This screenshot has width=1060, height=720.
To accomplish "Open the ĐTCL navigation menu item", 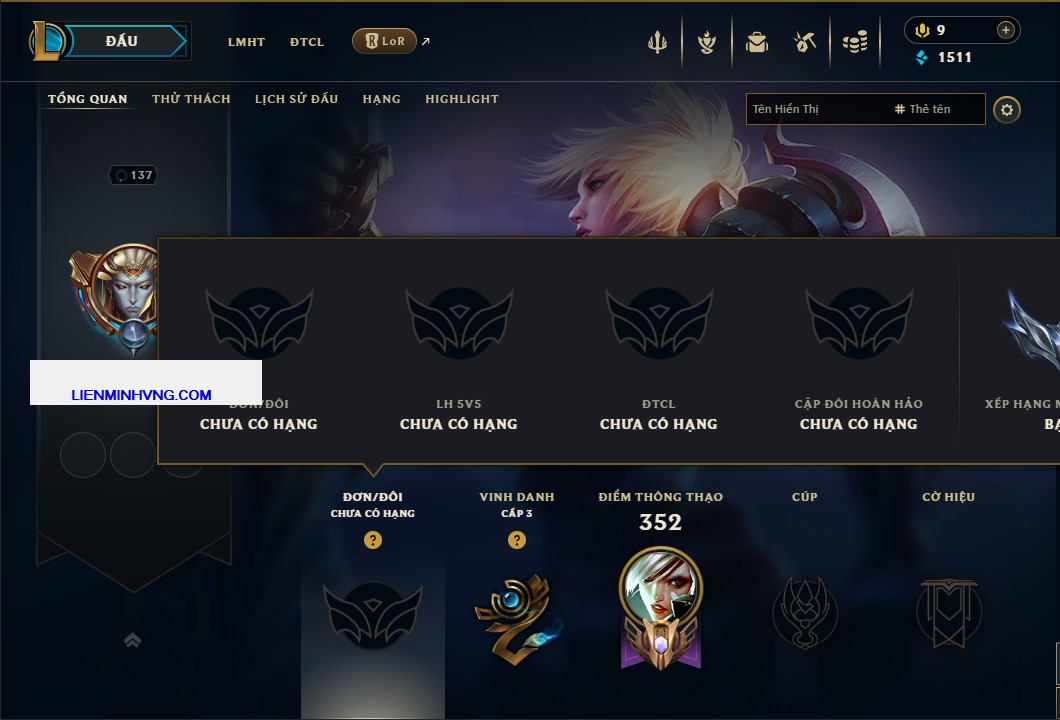I will 307,42.
